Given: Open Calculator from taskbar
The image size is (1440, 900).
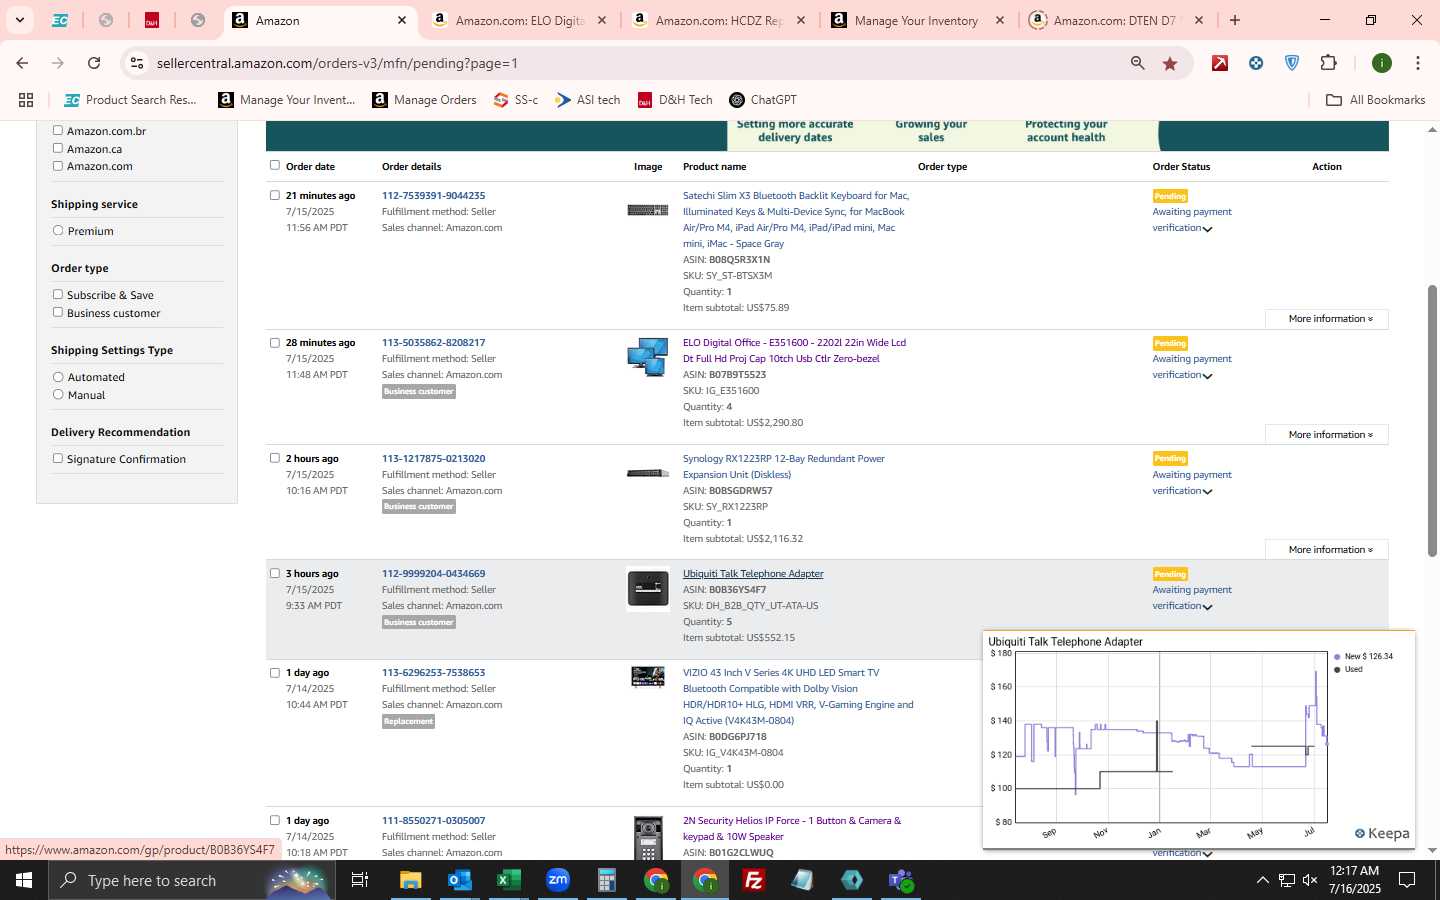Looking at the screenshot, I should [606, 880].
